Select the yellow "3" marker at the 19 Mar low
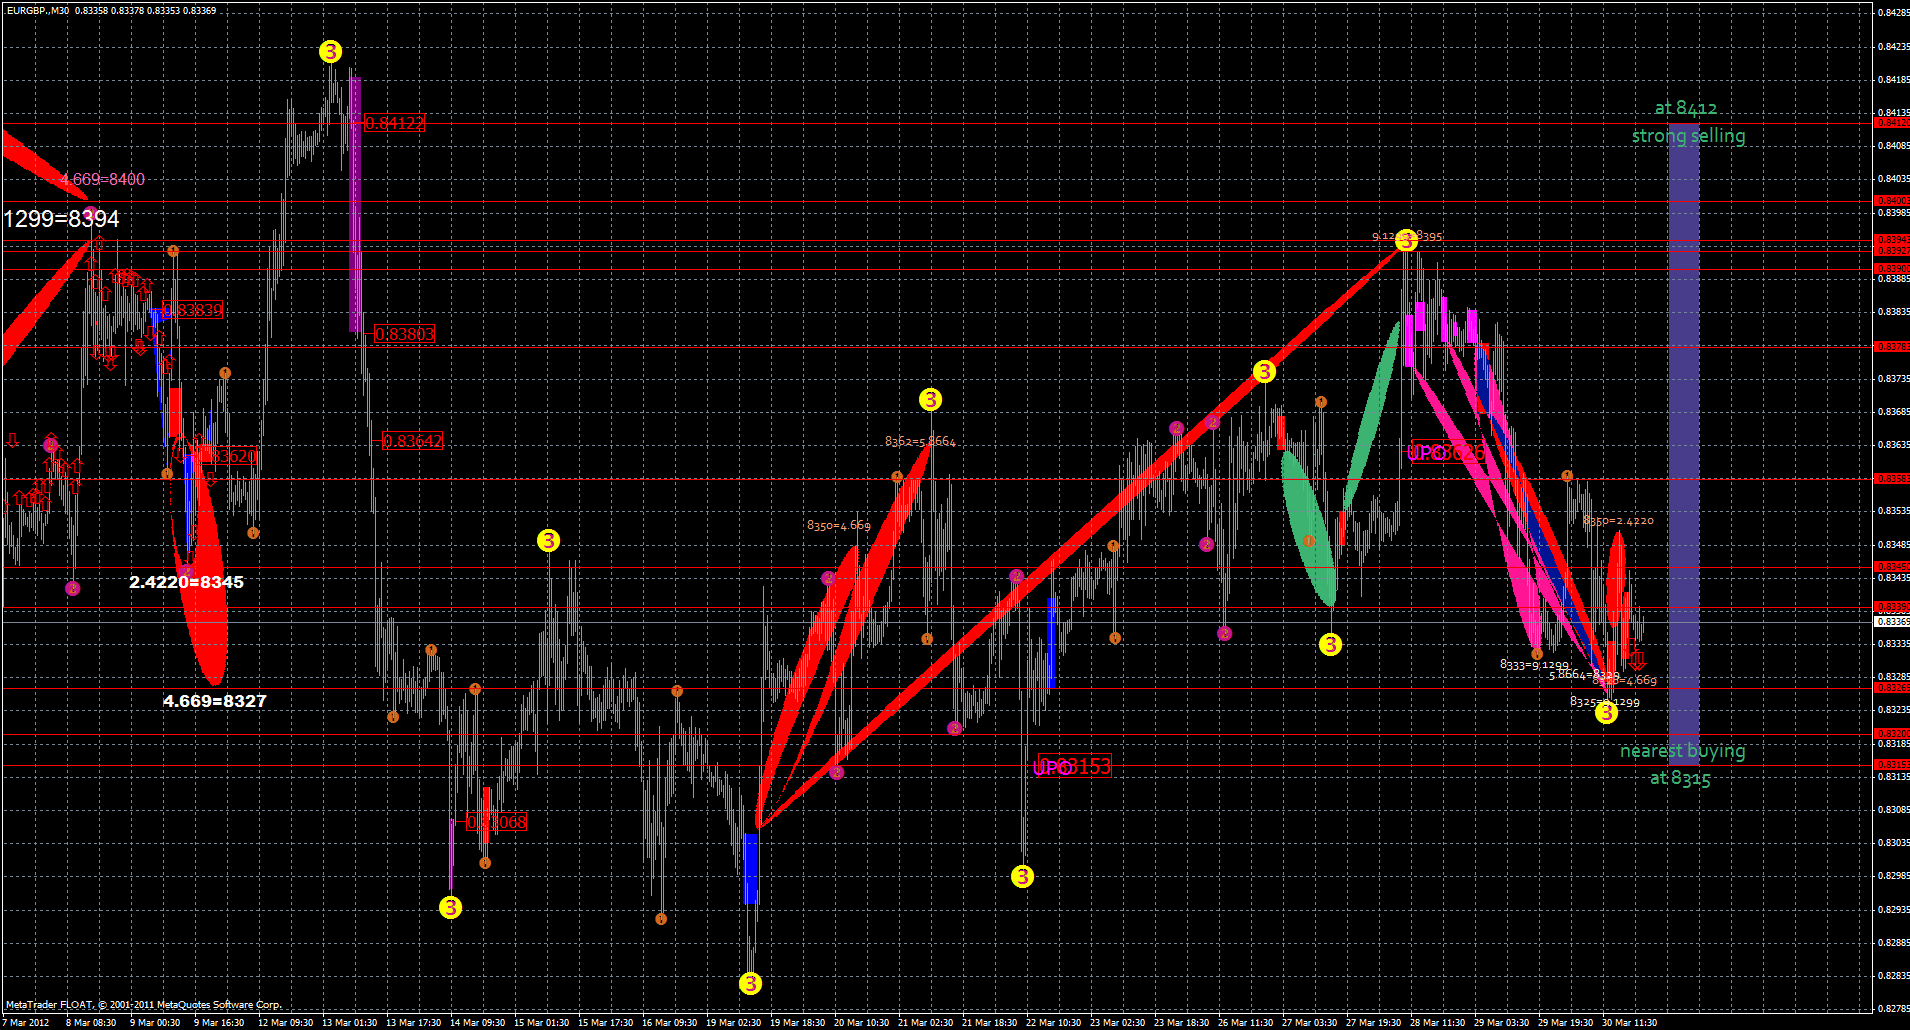The height and width of the screenshot is (1030, 1910). (x=750, y=985)
